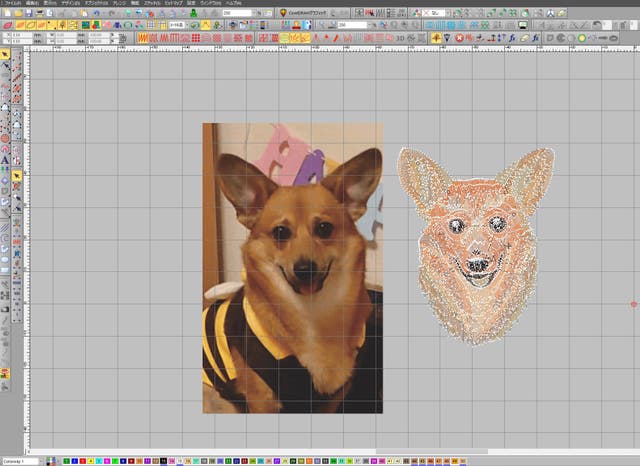640x466 pixels.
Task: Open the 編集 menu
Action: (x=32, y=3)
